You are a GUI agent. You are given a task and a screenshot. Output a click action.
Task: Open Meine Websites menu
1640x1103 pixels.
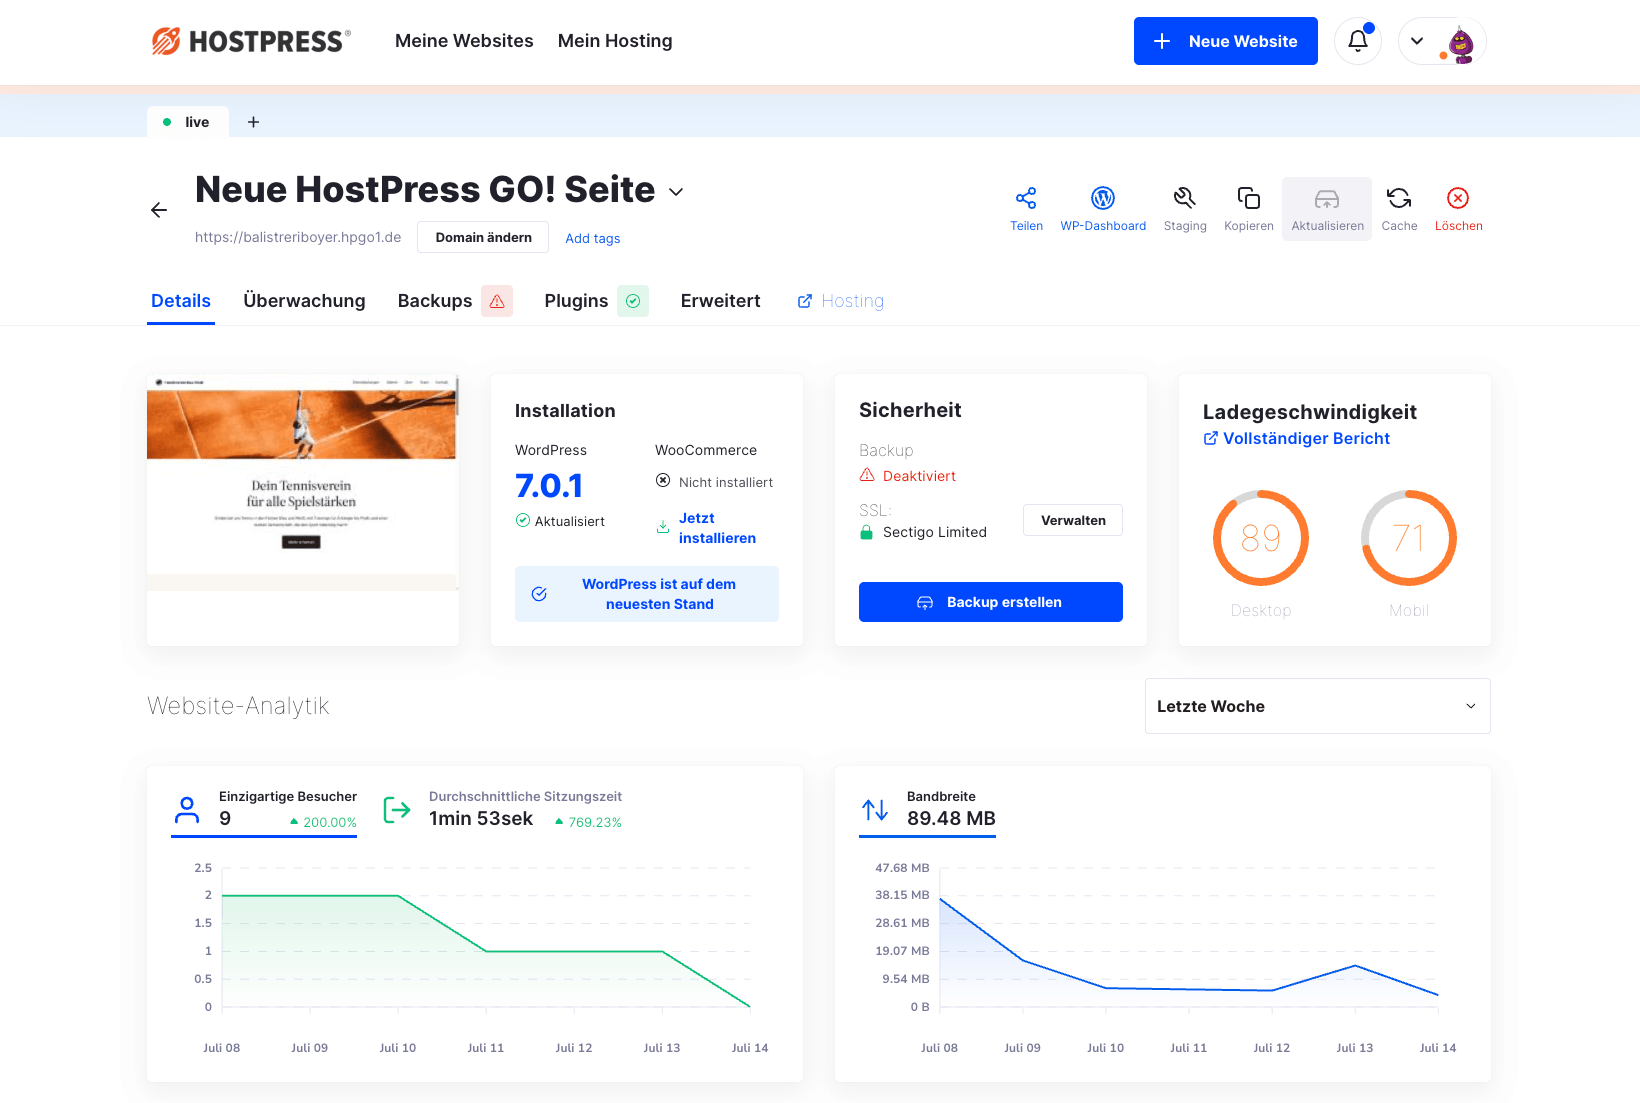coord(464,41)
